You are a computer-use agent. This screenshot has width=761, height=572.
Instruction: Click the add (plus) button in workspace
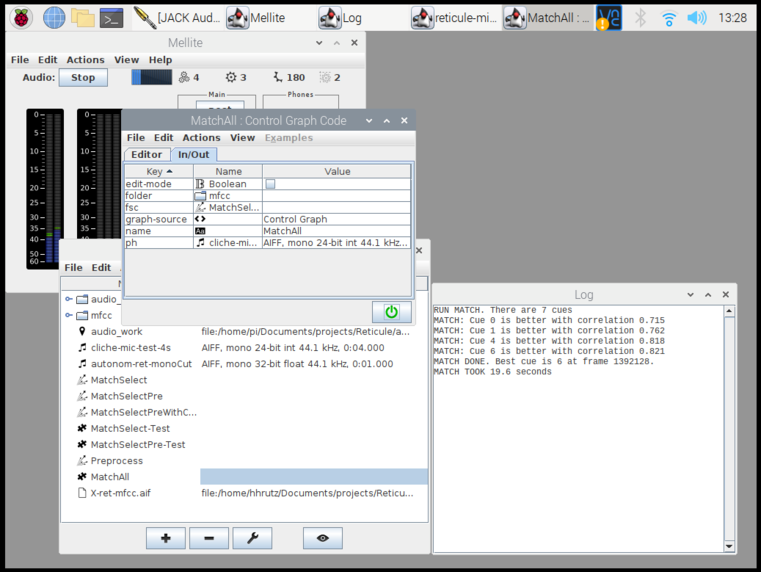[165, 538]
